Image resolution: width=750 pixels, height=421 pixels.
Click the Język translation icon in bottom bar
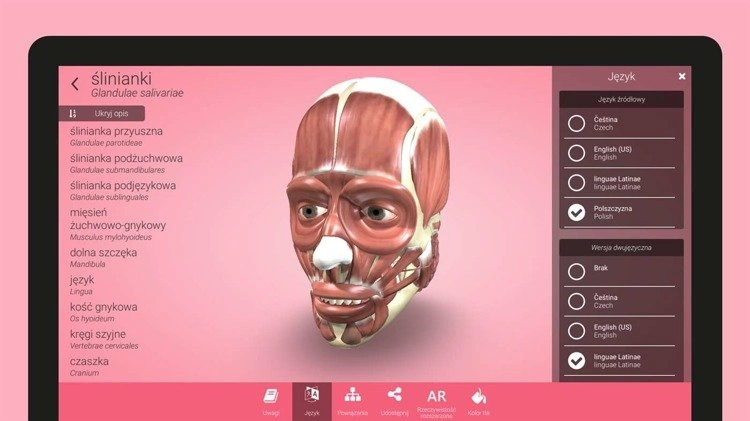311,397
